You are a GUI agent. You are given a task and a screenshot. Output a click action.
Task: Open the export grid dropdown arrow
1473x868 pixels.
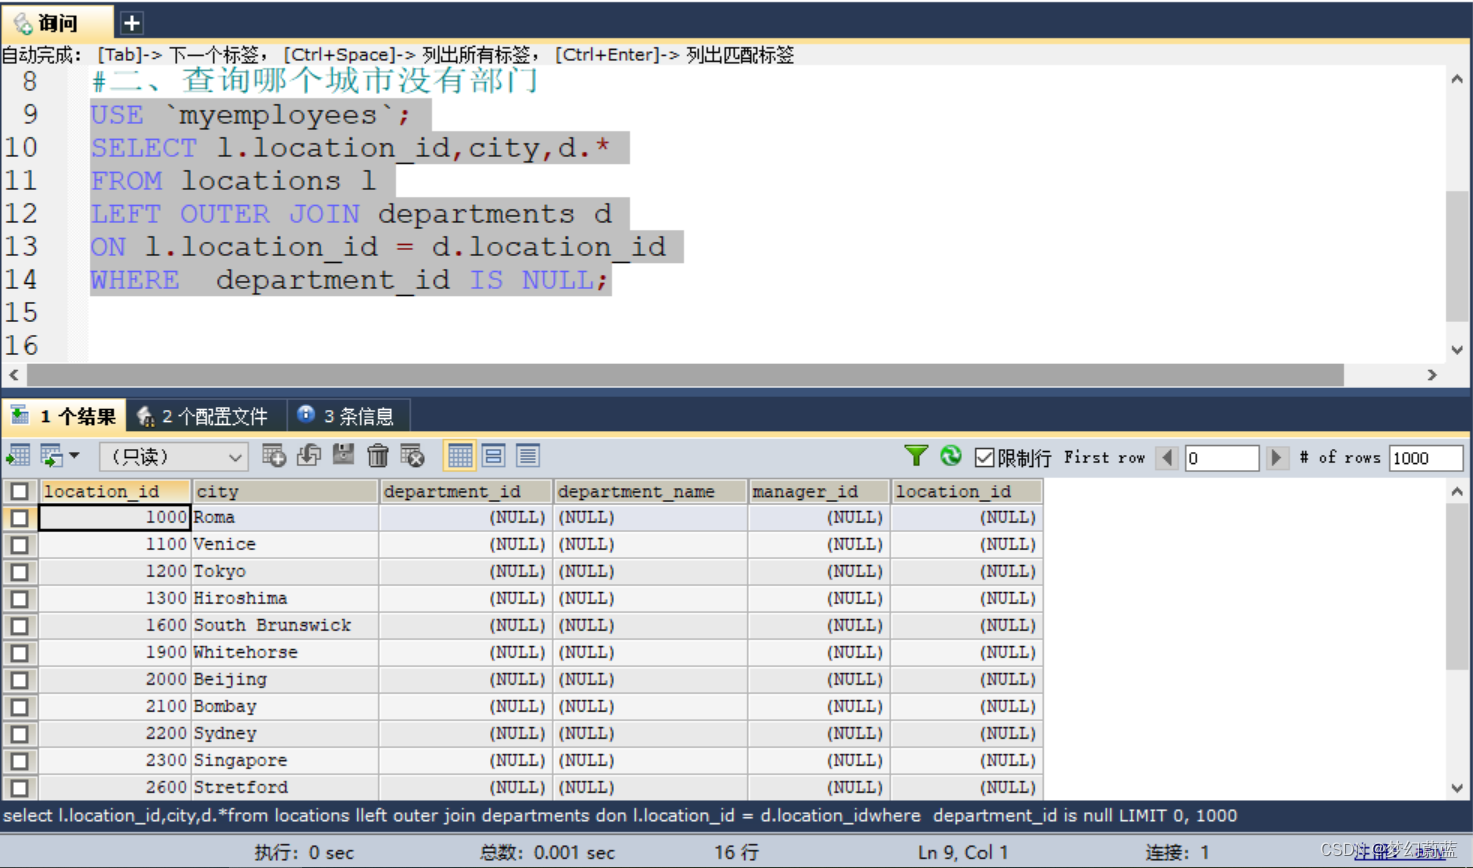point(73,457)
